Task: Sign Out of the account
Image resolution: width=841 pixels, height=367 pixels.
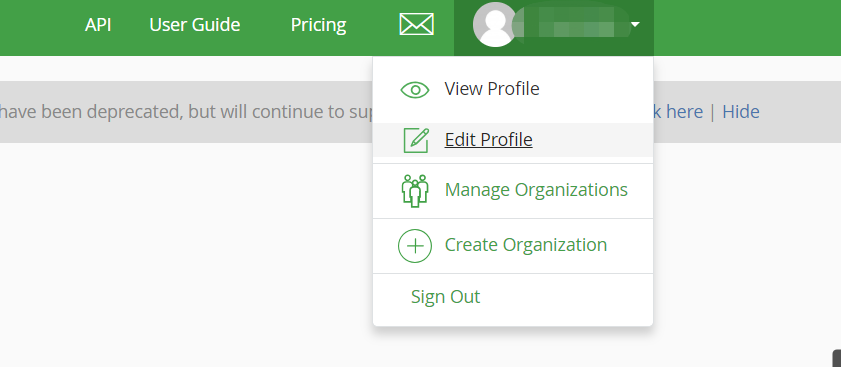Action: coord(446,297)
